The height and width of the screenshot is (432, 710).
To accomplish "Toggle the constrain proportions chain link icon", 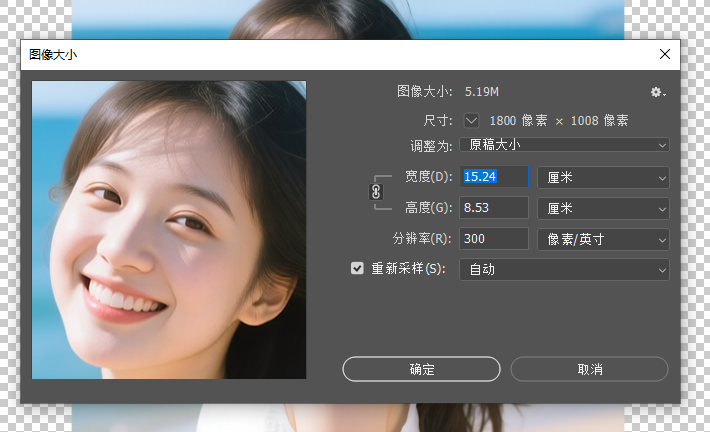I will 376,192.
